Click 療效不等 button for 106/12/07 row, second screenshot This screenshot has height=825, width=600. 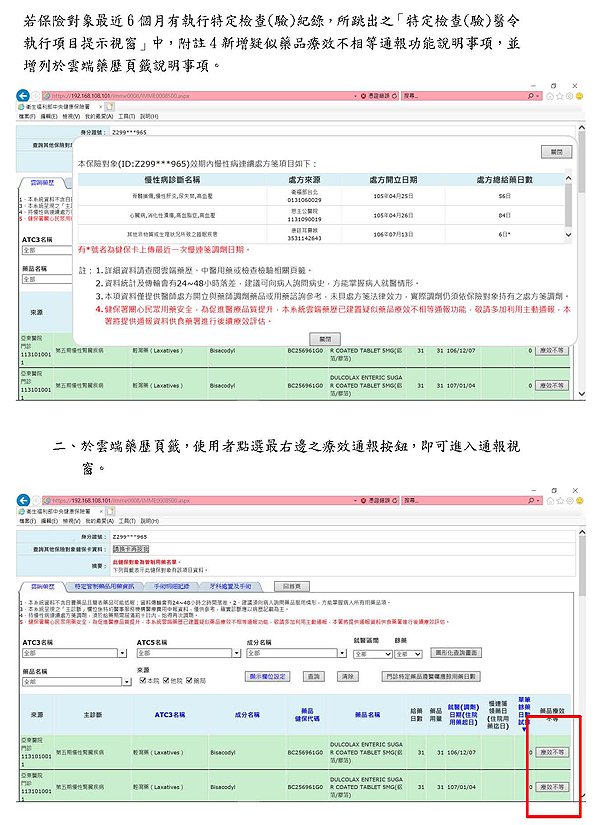[x=552, y=752]
